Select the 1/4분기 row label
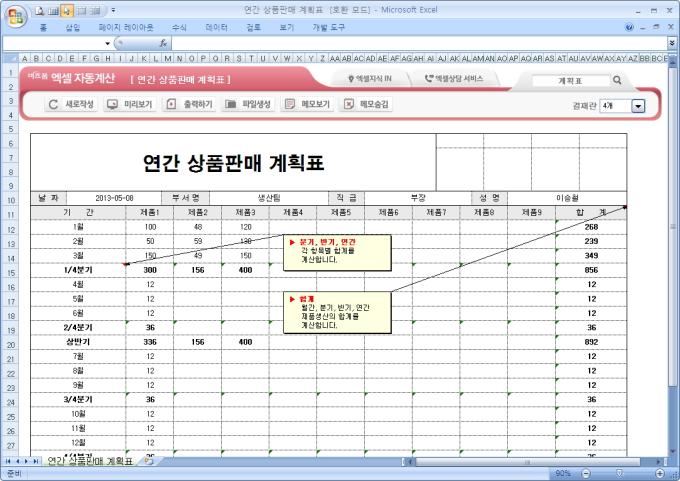Viewport: 680px width, 481px height. coord(78,270)
